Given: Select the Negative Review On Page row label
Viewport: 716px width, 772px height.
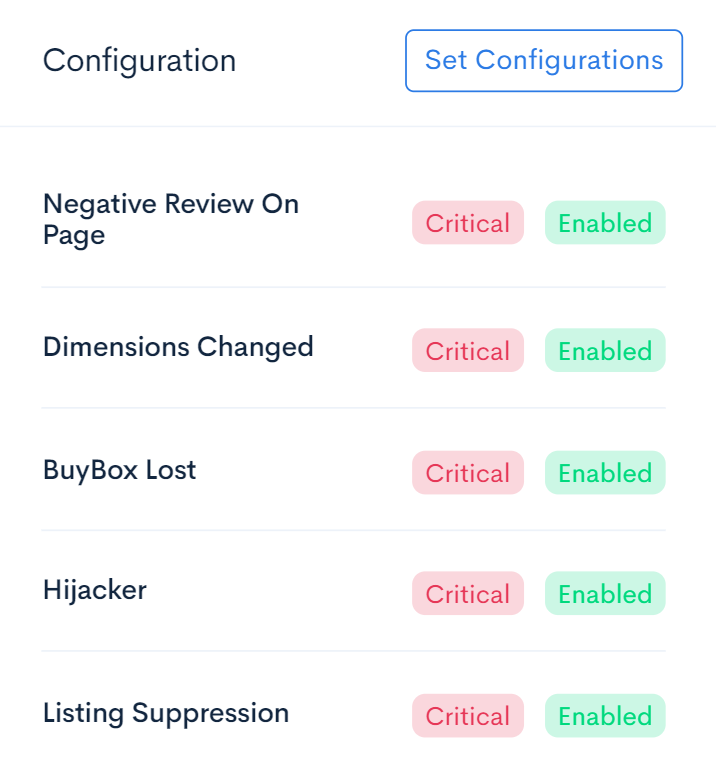Looking at the screenshot, I should (171, 220).
